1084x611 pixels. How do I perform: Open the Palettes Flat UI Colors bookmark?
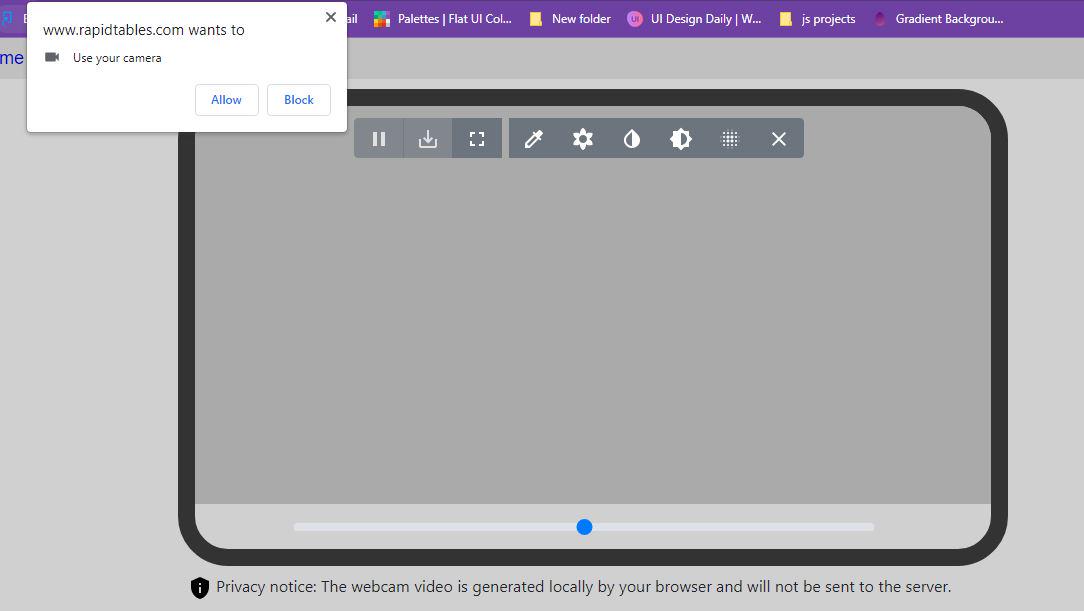click(442, 19)
